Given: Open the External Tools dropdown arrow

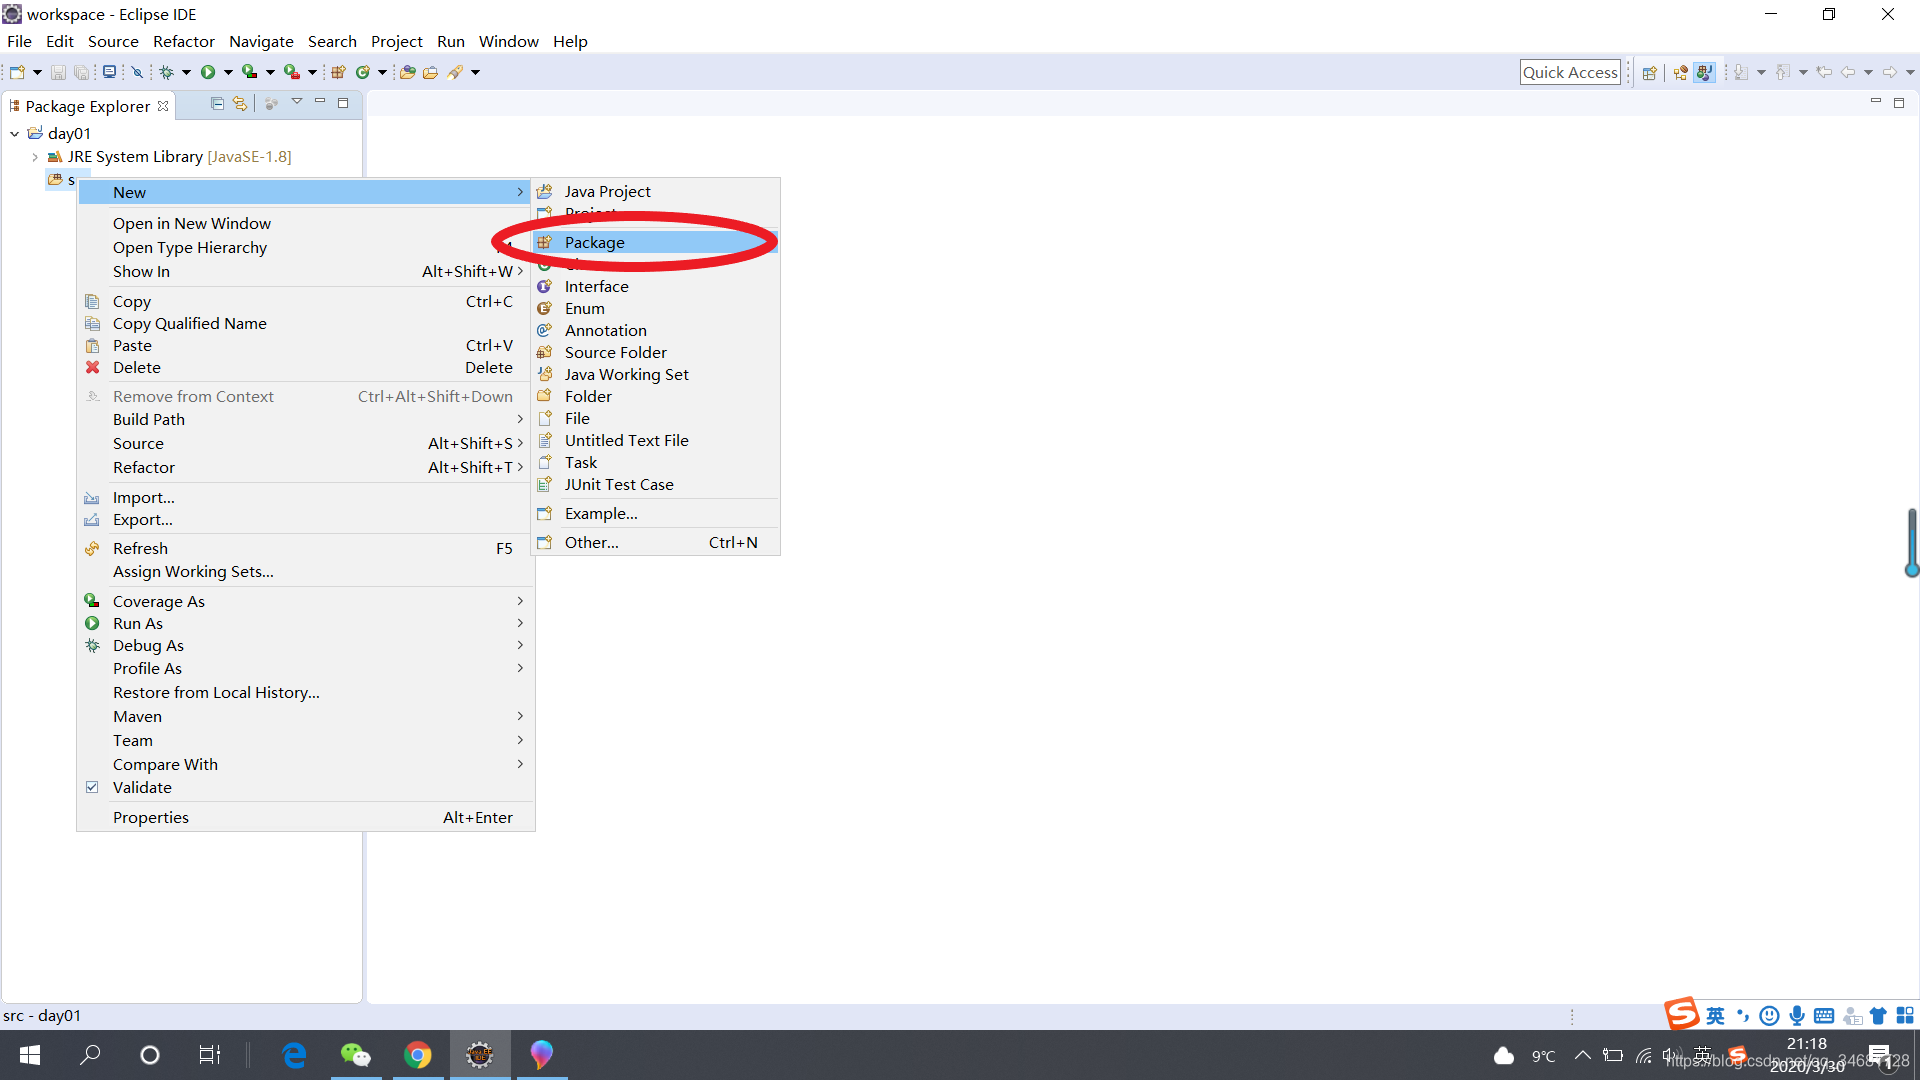Looking at the screenshot, I should [312, 72].
